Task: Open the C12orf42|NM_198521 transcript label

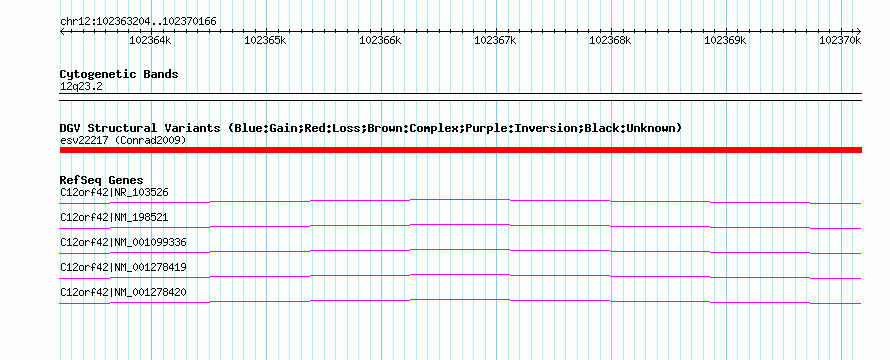Action: [114, 217]
